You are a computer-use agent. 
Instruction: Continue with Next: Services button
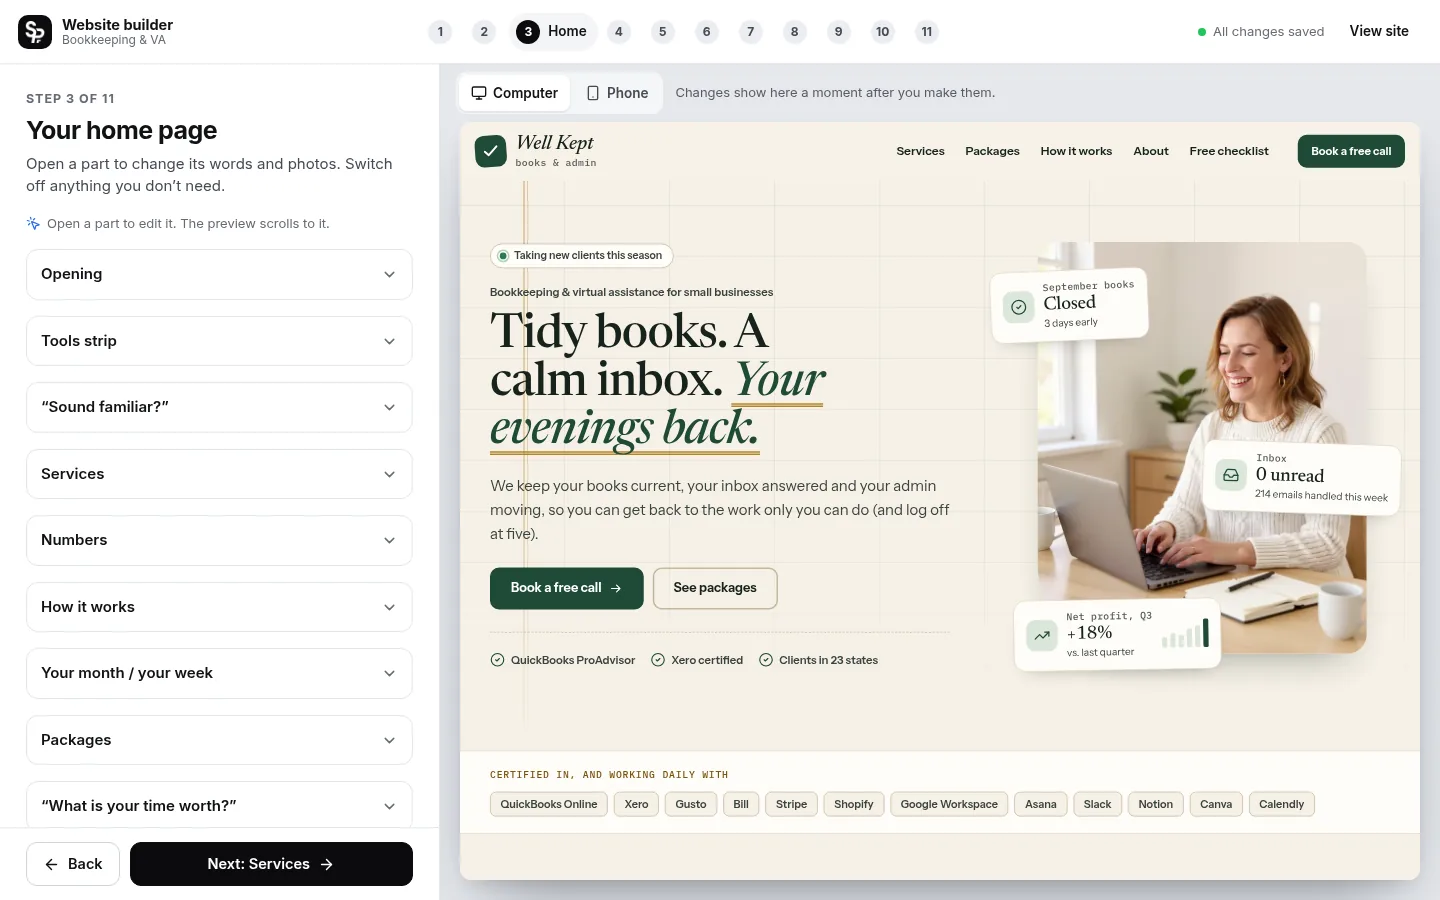coord(271,864)
